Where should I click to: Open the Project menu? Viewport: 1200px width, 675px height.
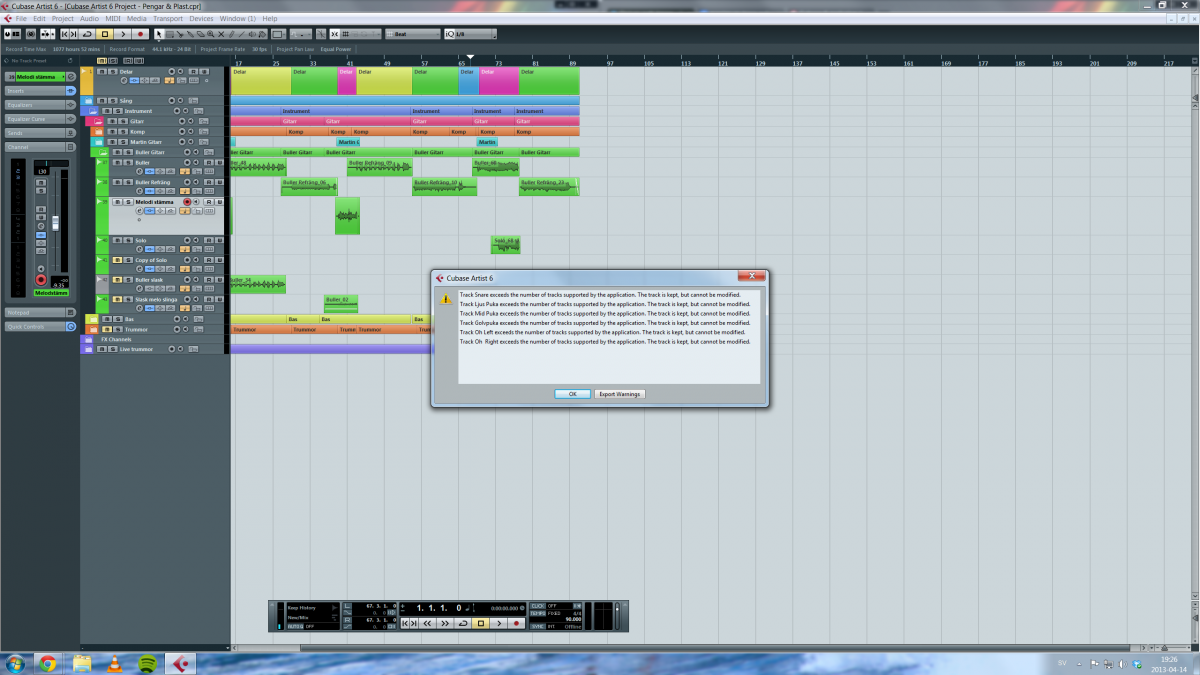point(63,19)
